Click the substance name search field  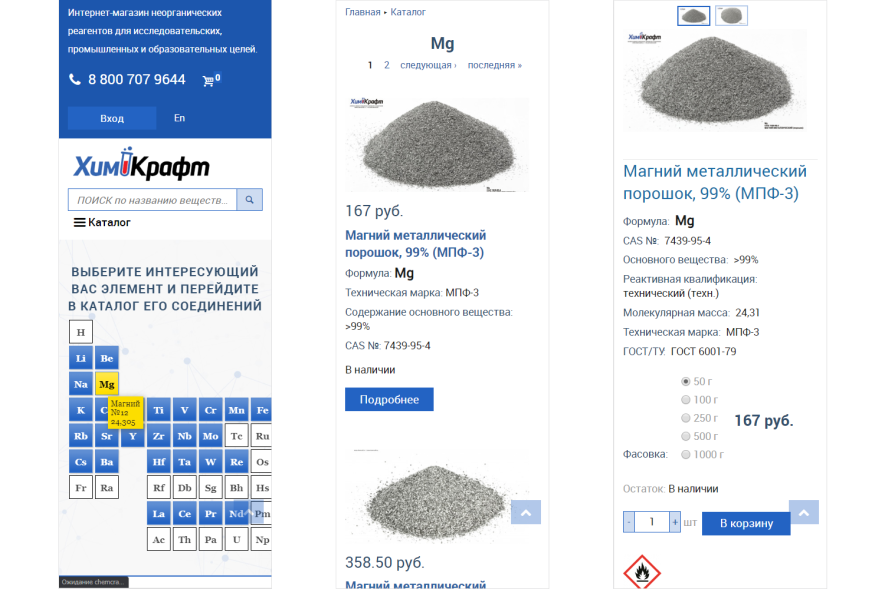coord(152,200)
